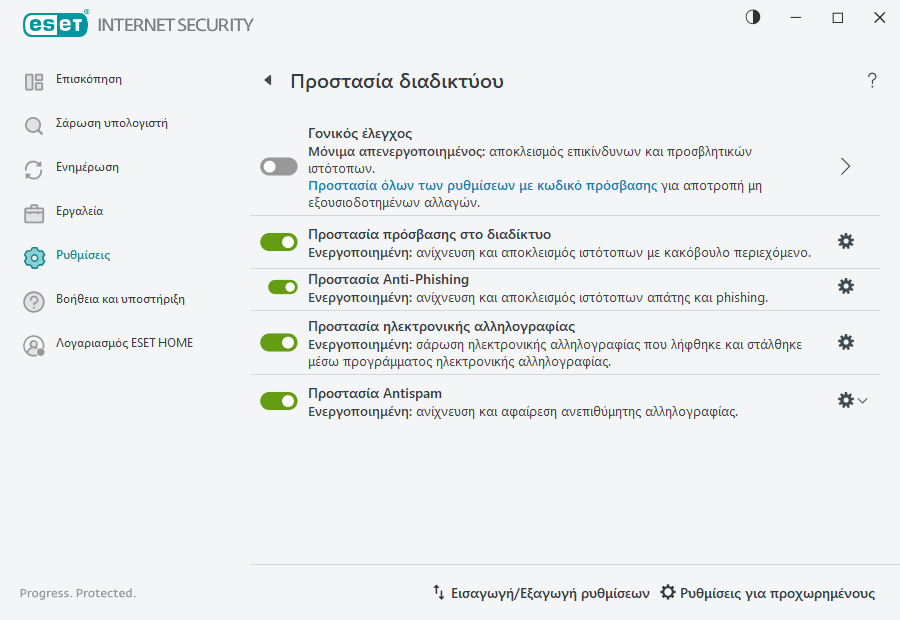The height and width of the screenshot is (620, 900).
Task: Select the Ενημέρωση sidebar icon
Action: pyautogui.click(x=33, y=169)
